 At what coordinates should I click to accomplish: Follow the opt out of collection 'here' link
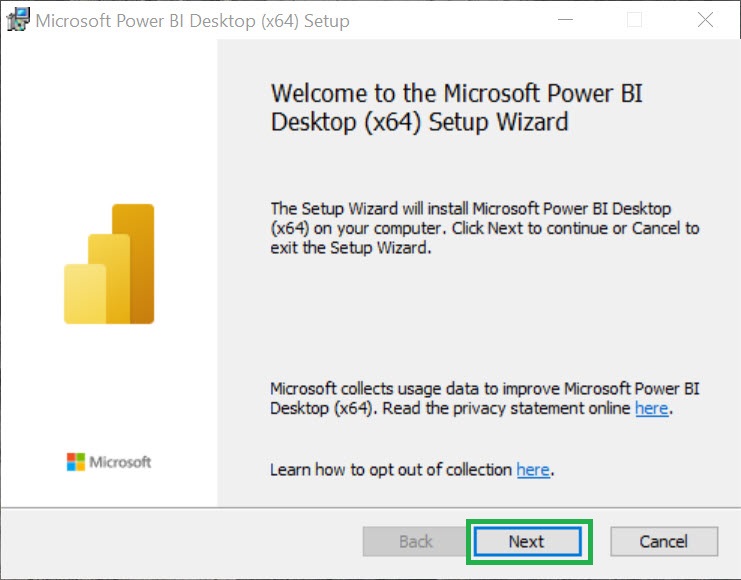point(533,469)
